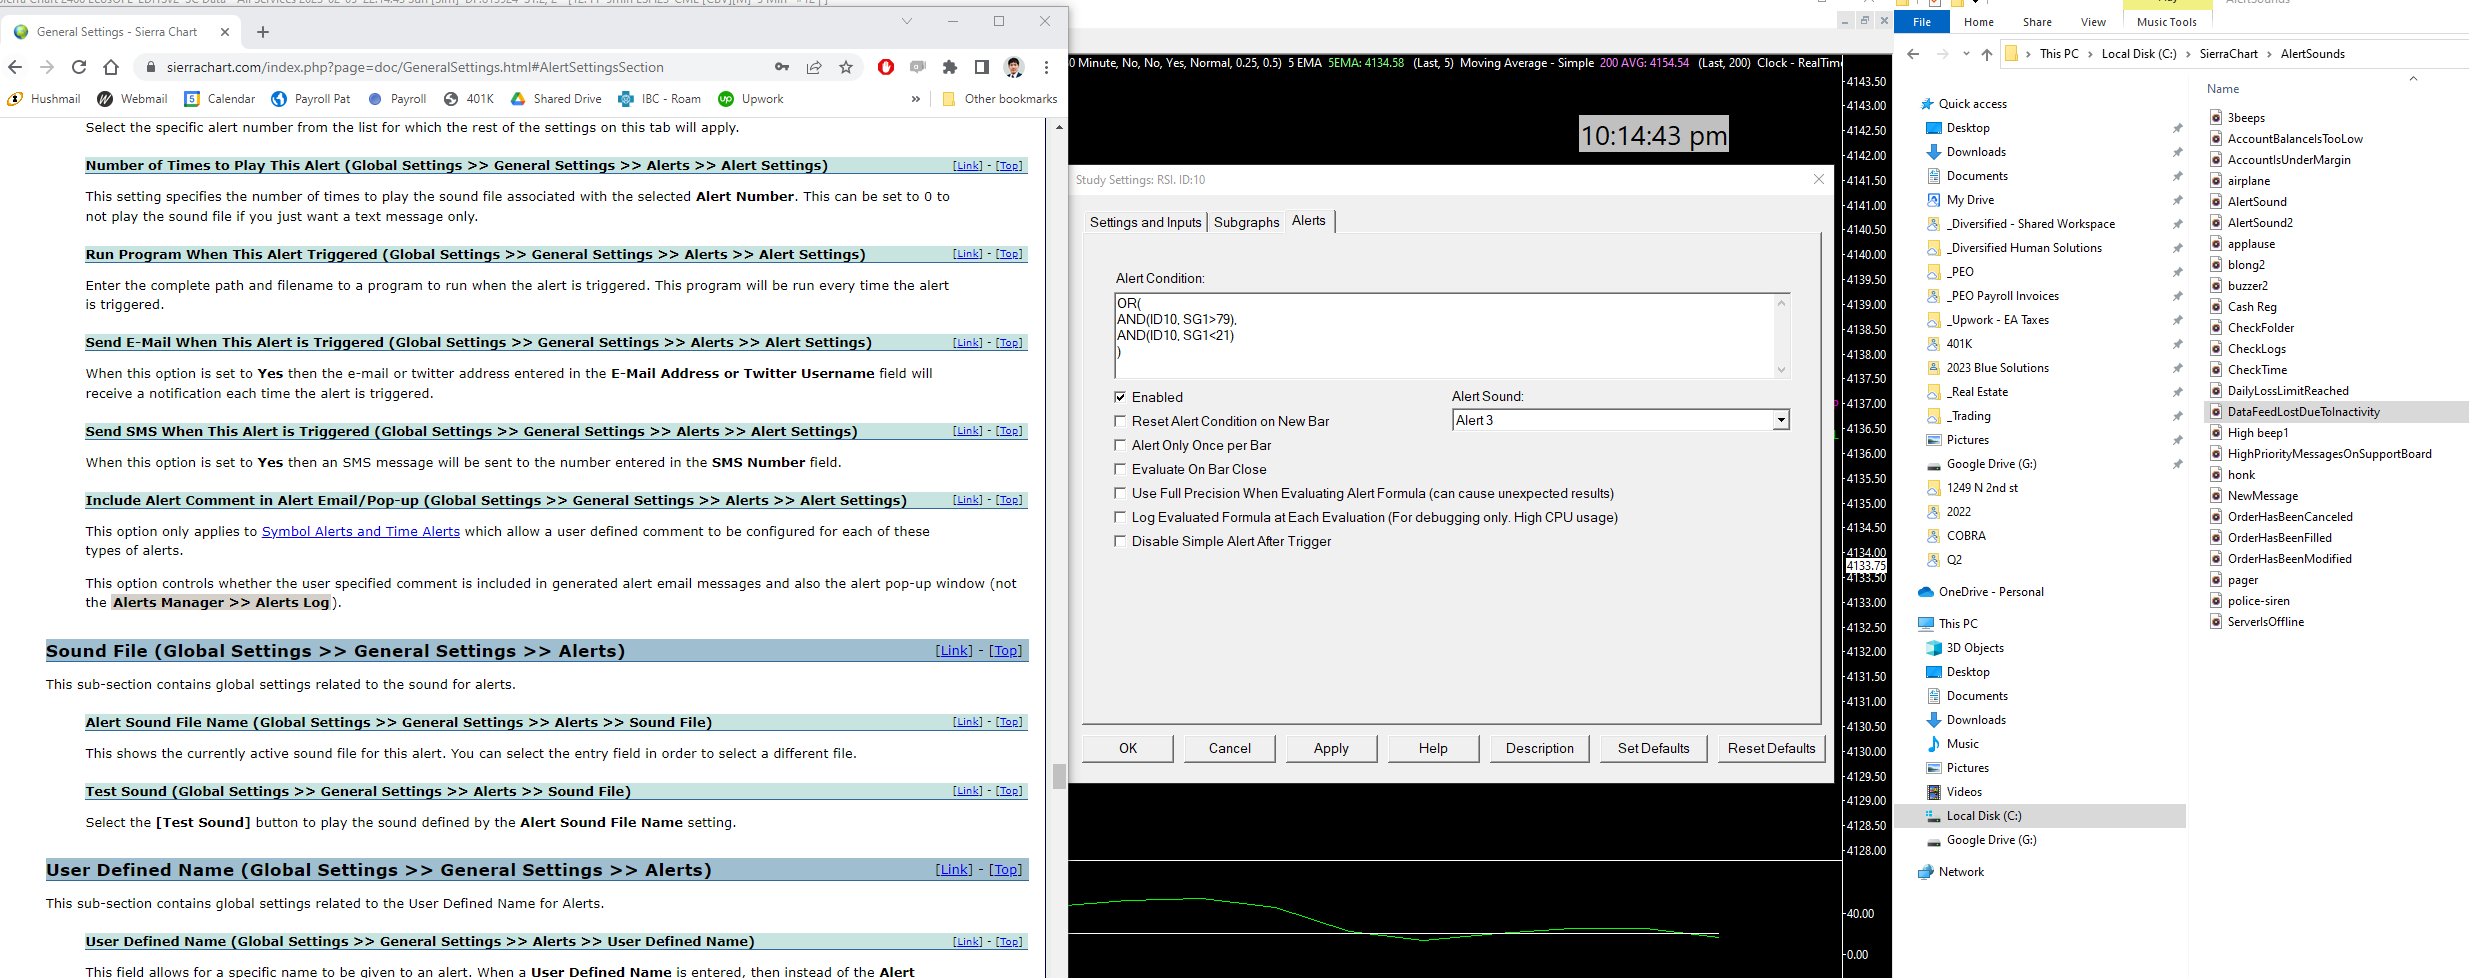Select the police-siren sound file

click(2258, 601)
